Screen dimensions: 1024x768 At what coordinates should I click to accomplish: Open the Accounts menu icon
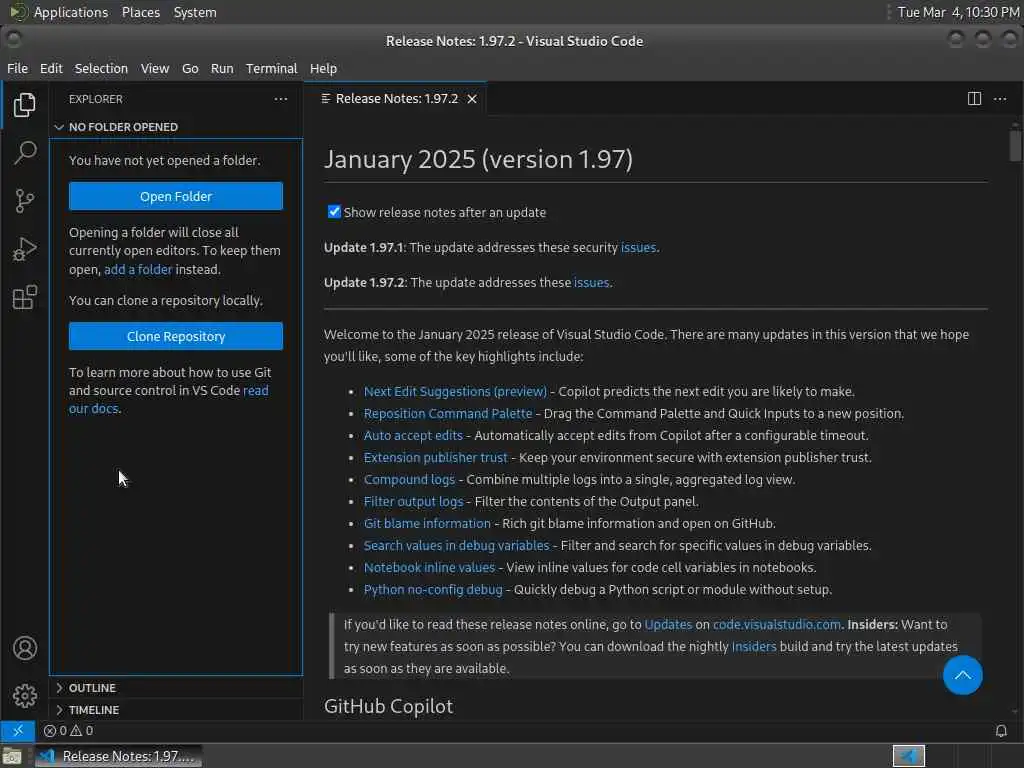click(25, 648)
